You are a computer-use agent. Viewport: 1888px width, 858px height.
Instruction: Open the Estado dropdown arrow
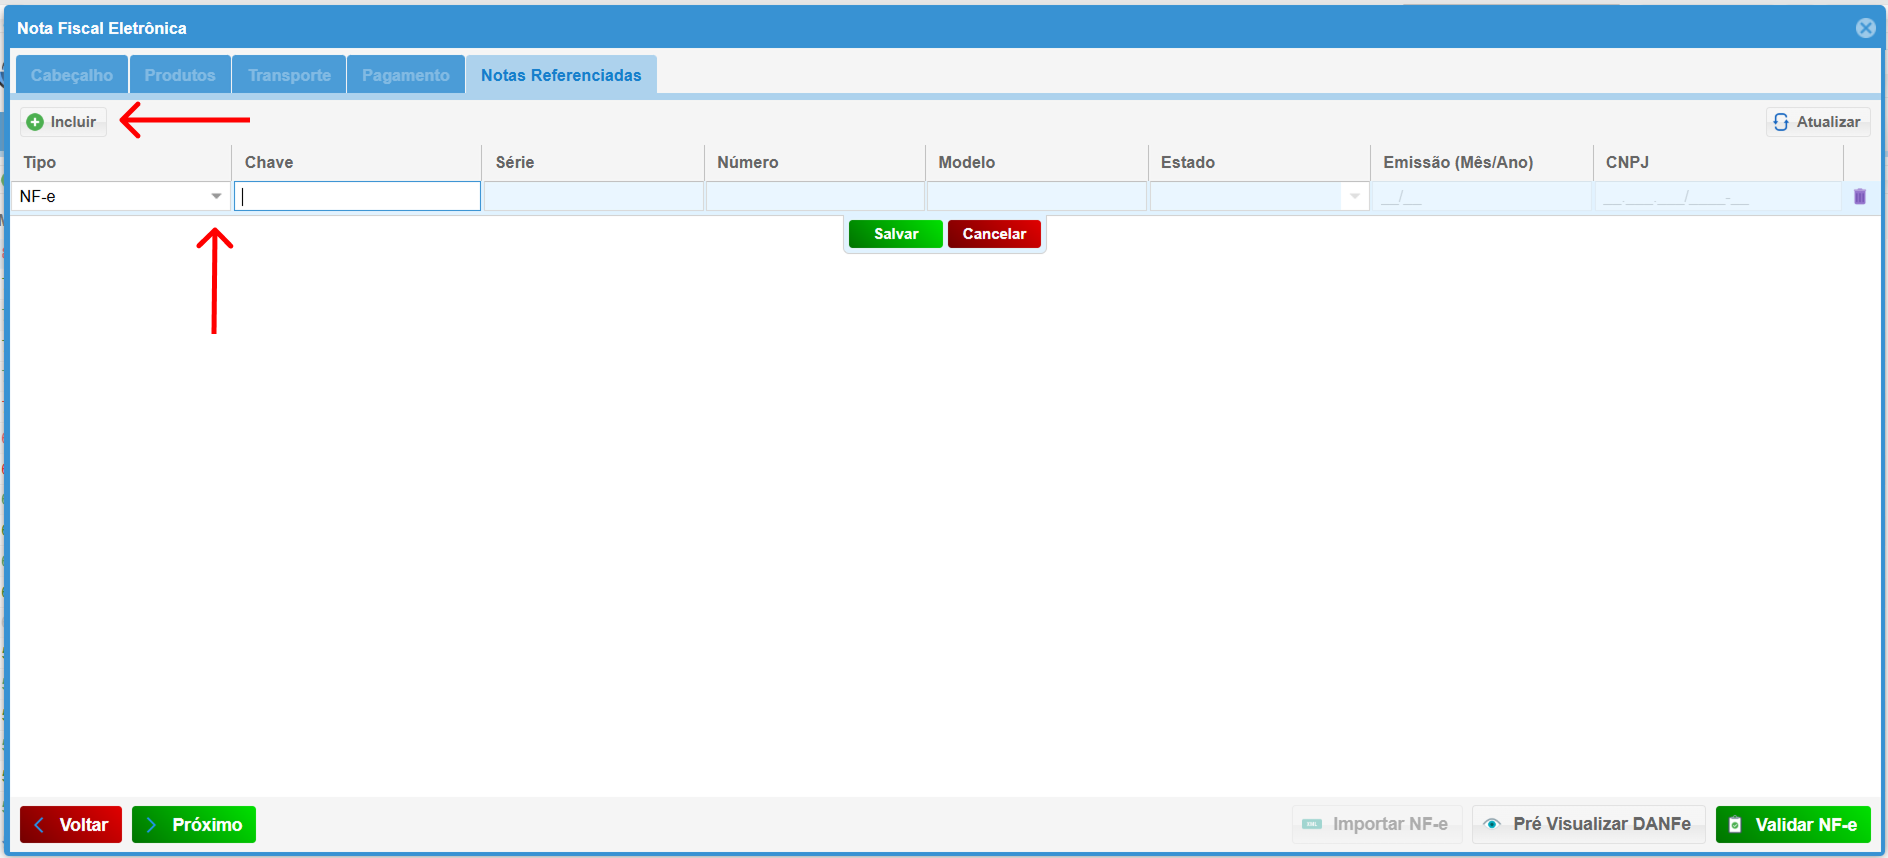pos(1354,196)
